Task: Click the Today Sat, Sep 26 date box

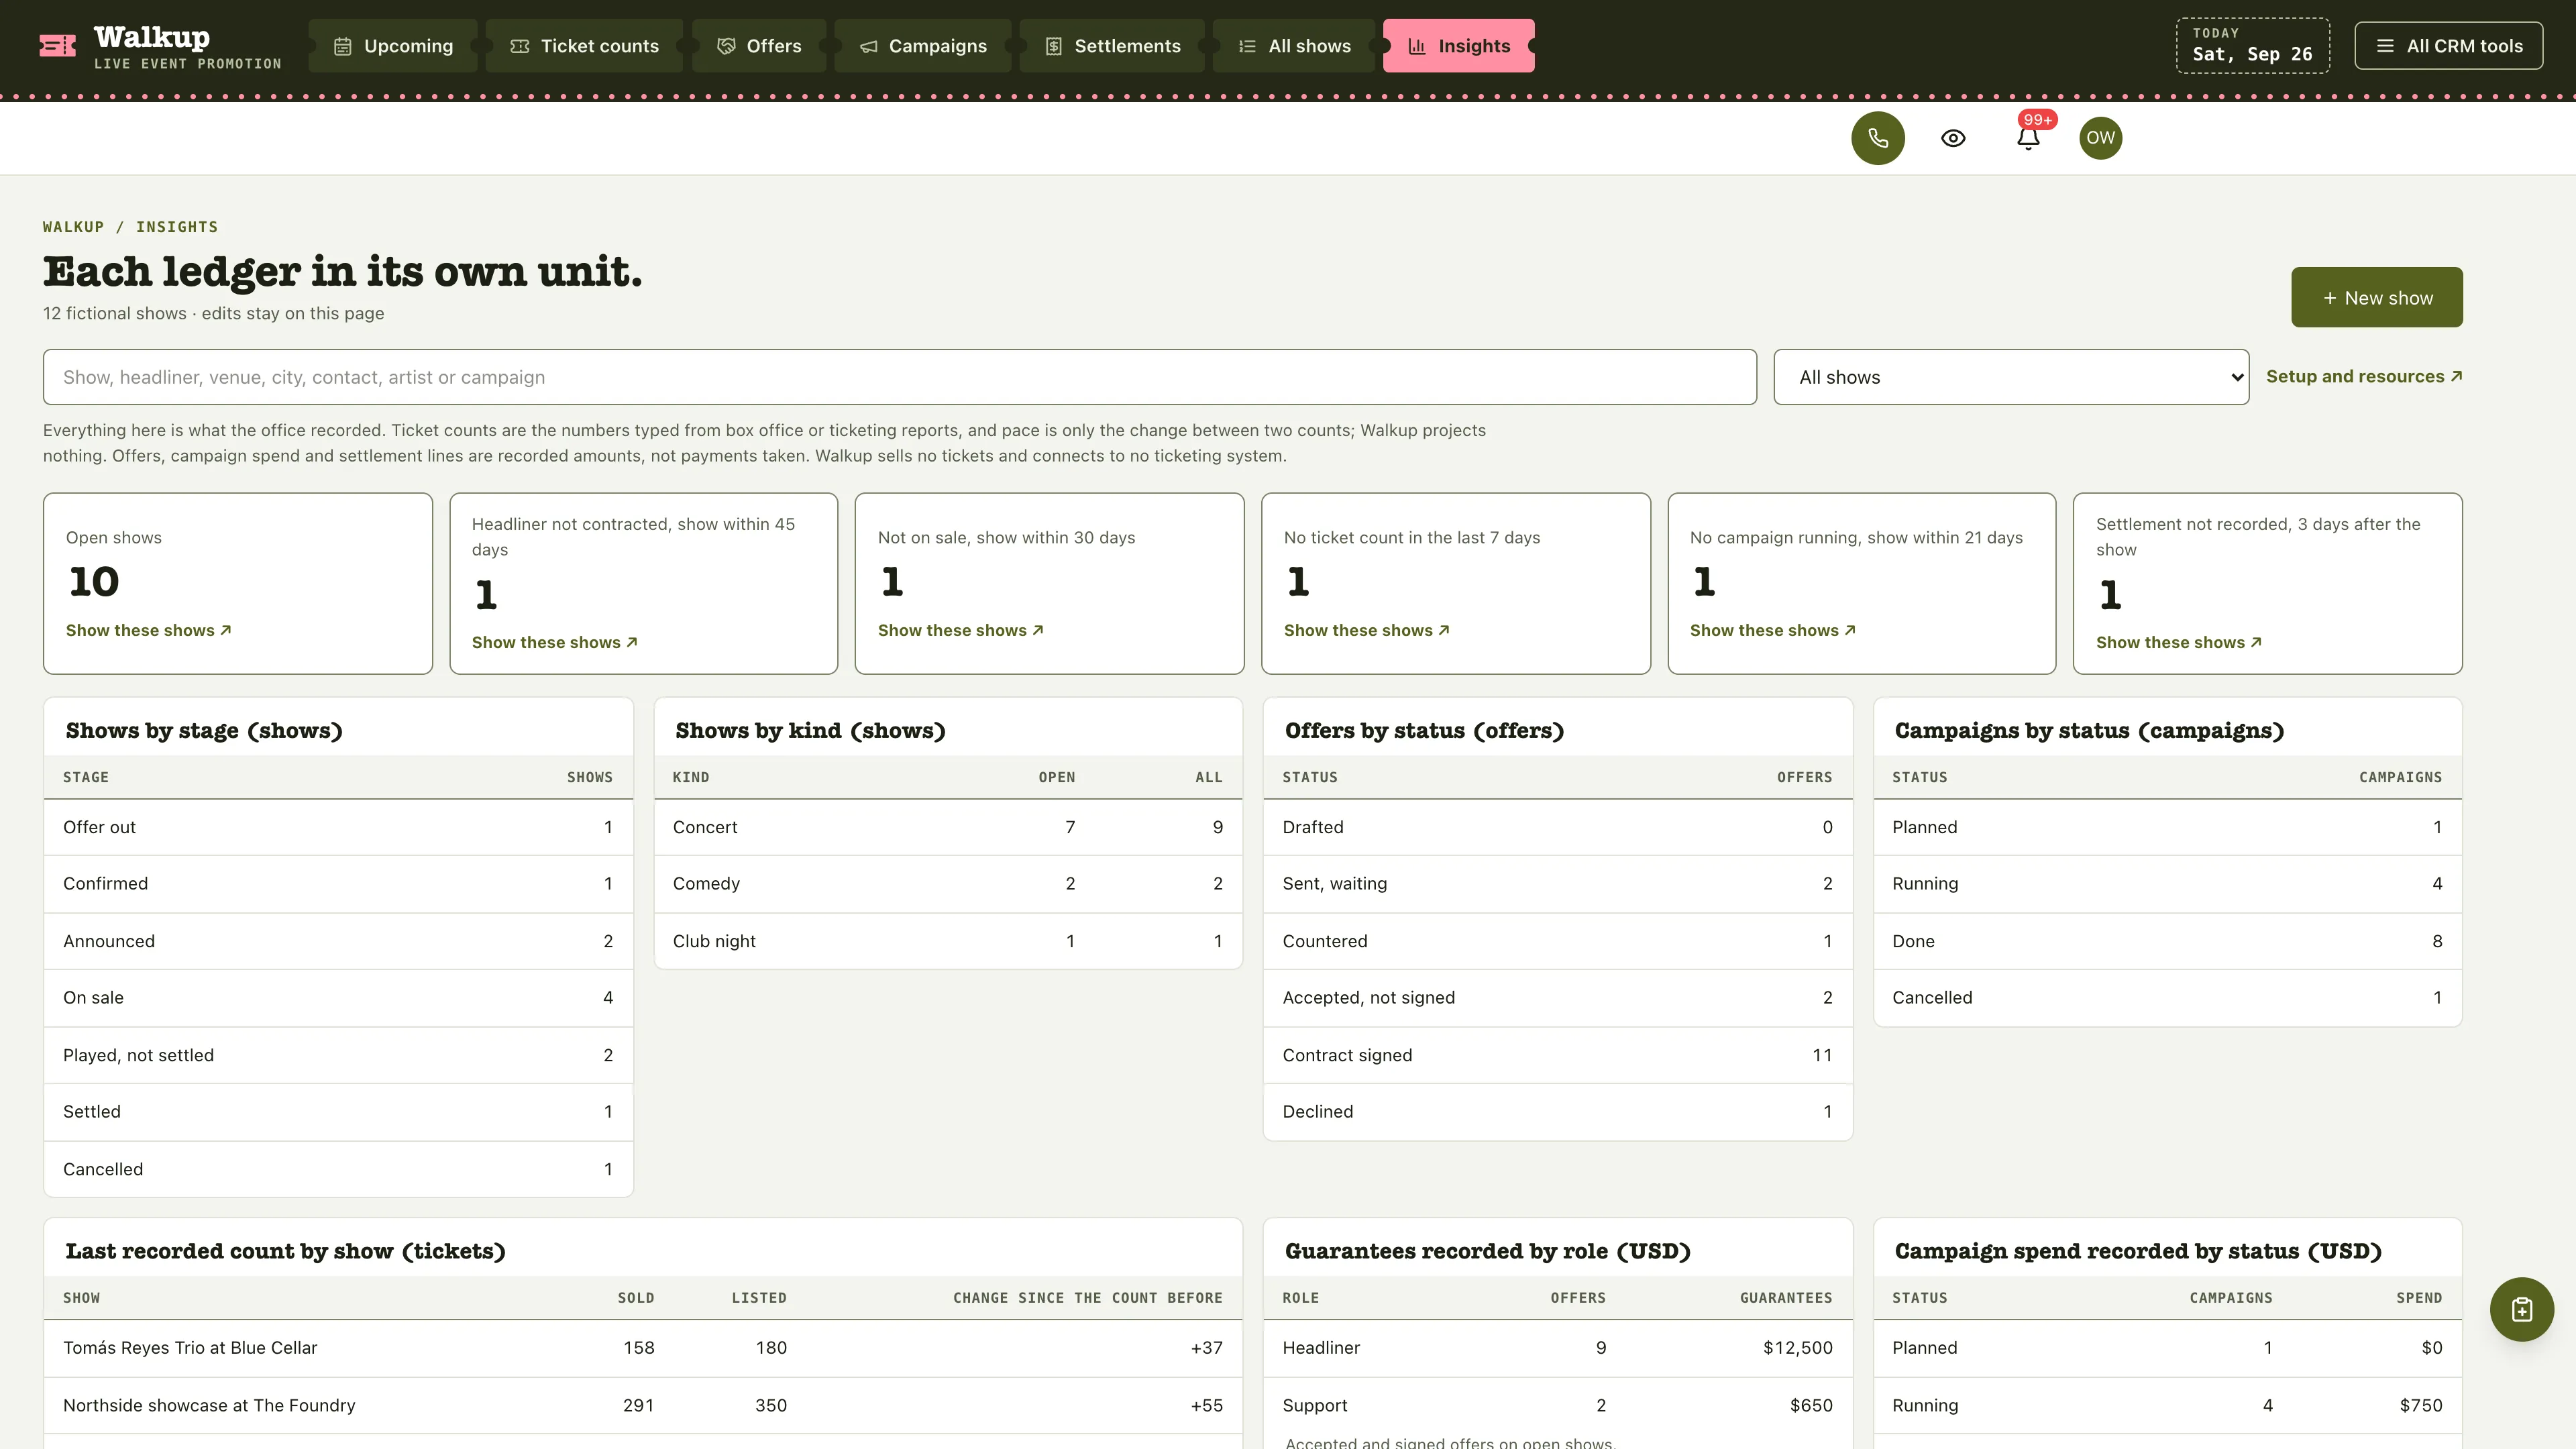Action: [x=2252, y=46]
